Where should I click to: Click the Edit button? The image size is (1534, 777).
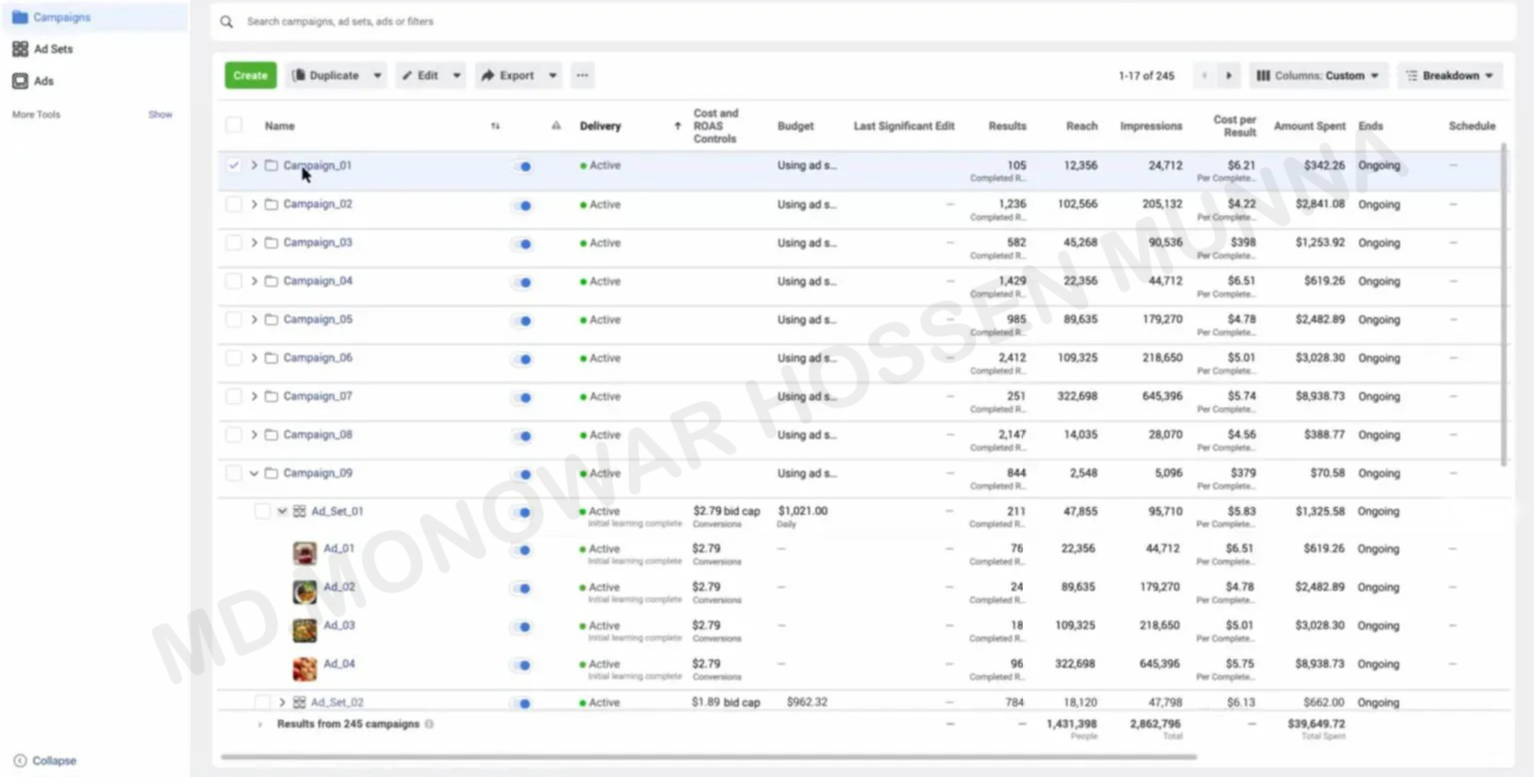point(420,75)
